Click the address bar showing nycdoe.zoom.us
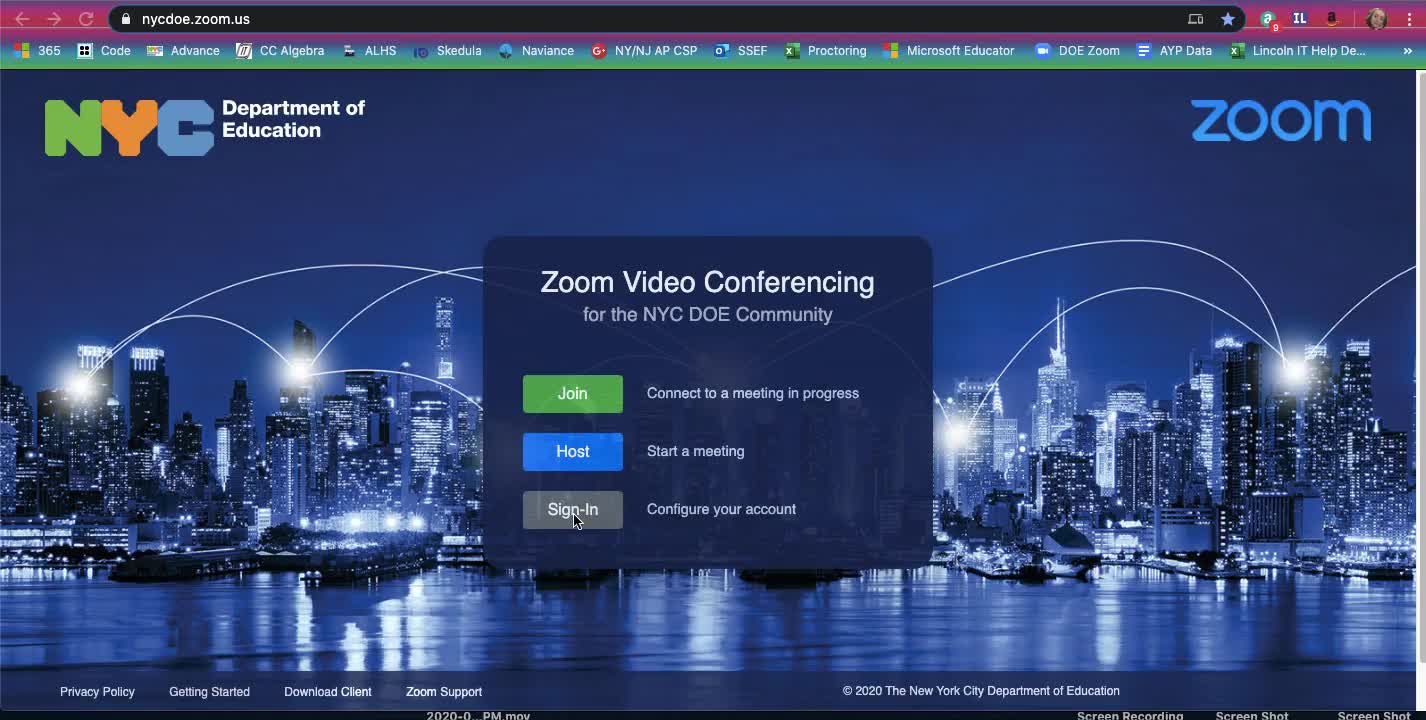1426x720 pixels. [600, 19]
